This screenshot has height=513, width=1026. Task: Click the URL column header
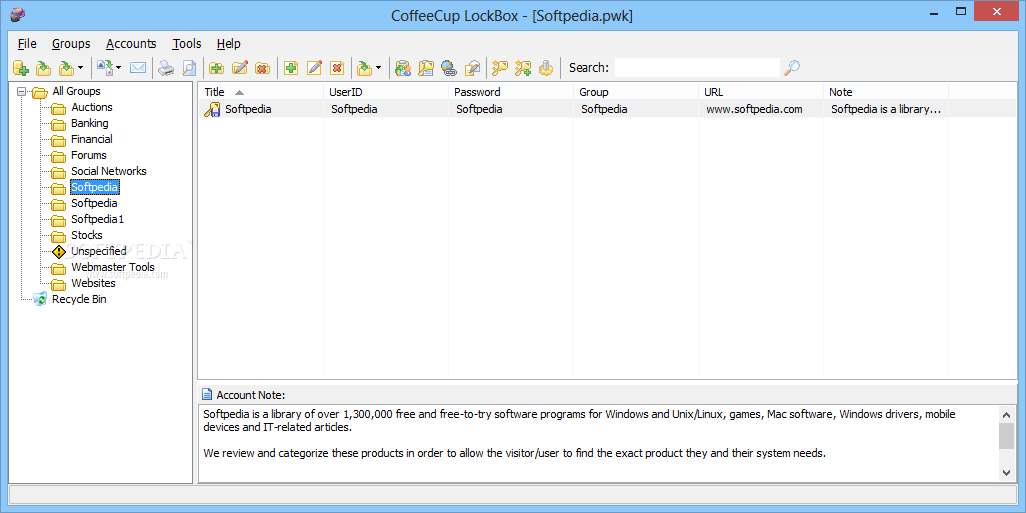[761, 92]
